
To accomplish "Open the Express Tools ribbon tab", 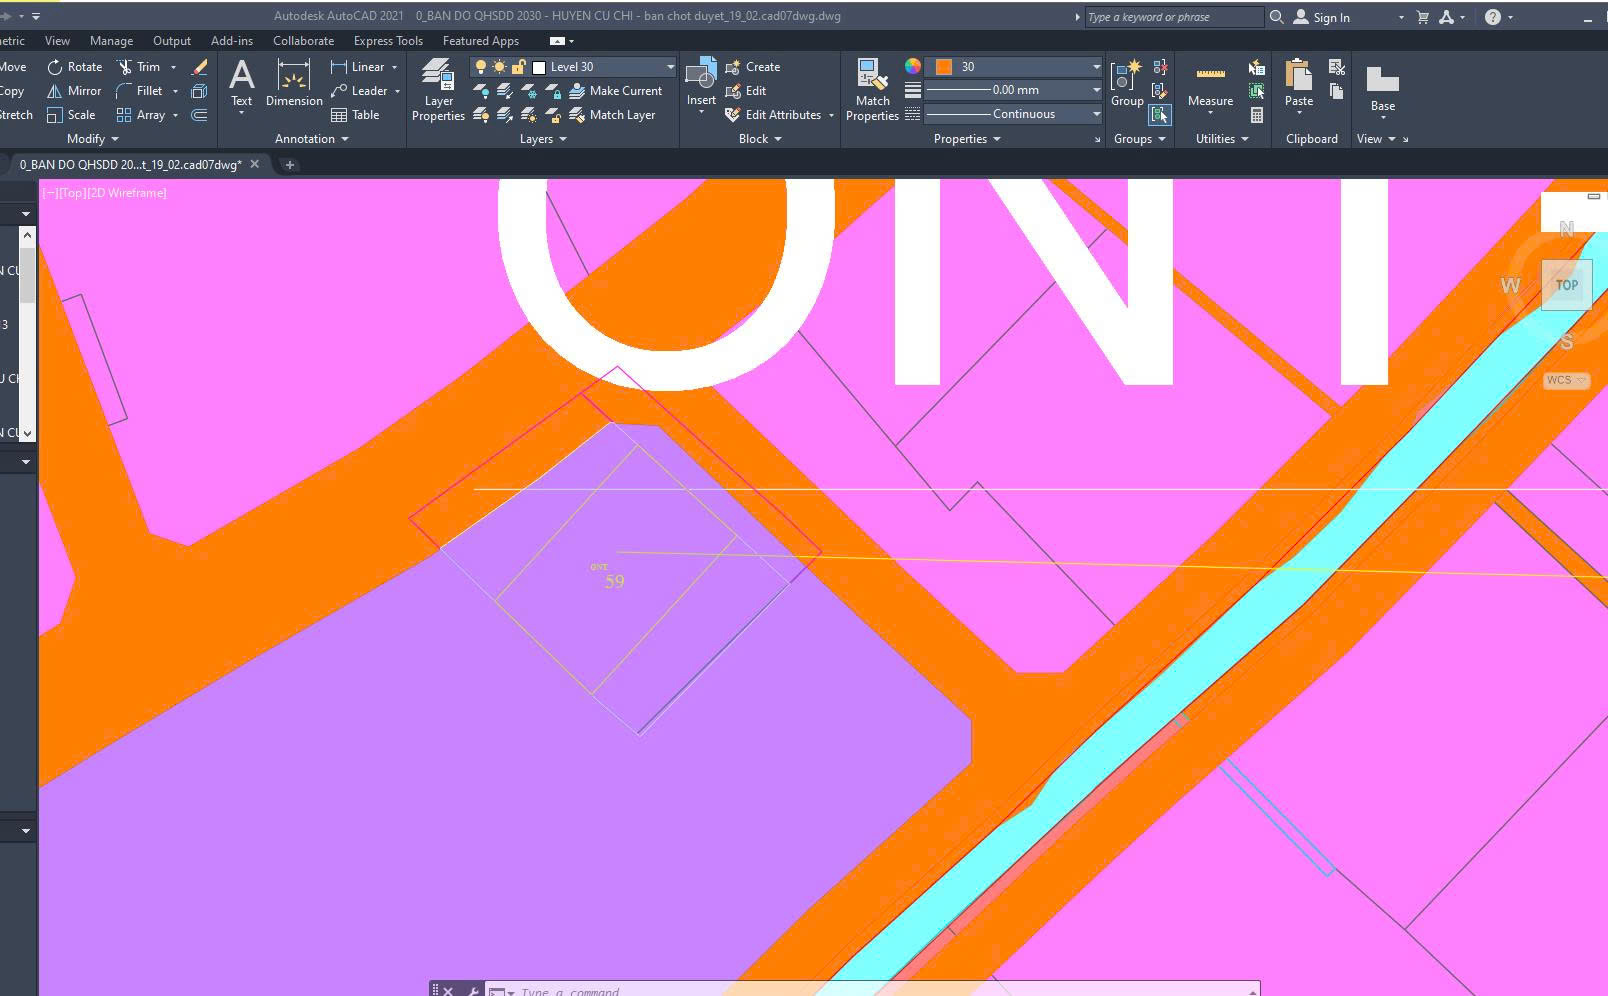I will tap(388, 41).
